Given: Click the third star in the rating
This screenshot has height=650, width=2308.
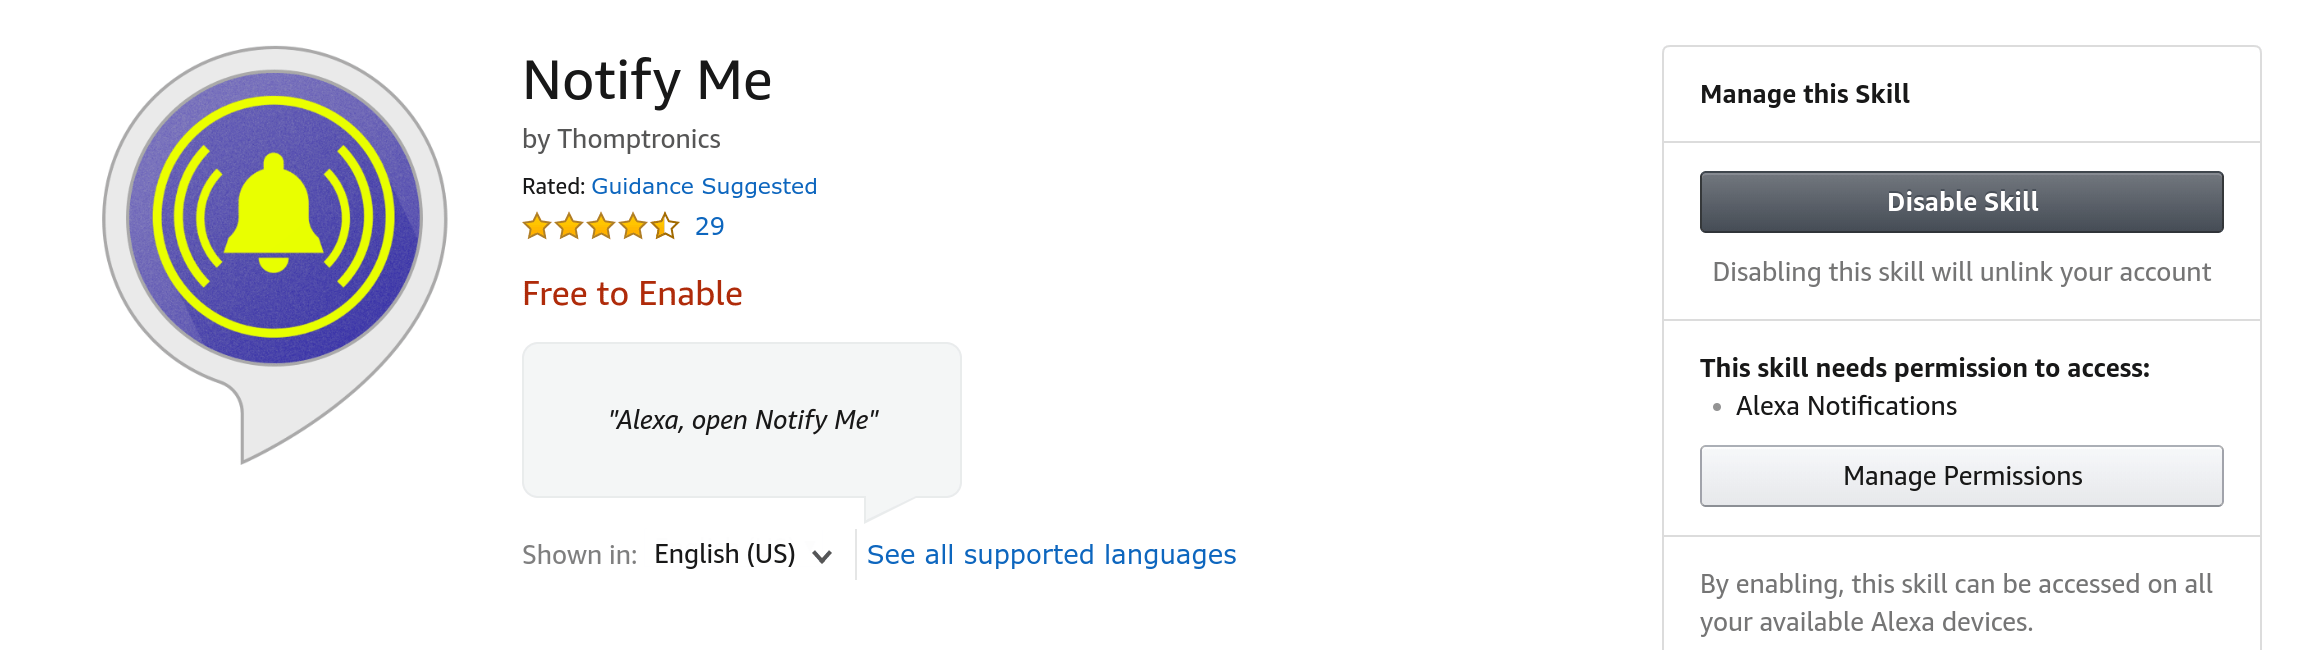Looking at the screenshot, I should tap(601, 227).
